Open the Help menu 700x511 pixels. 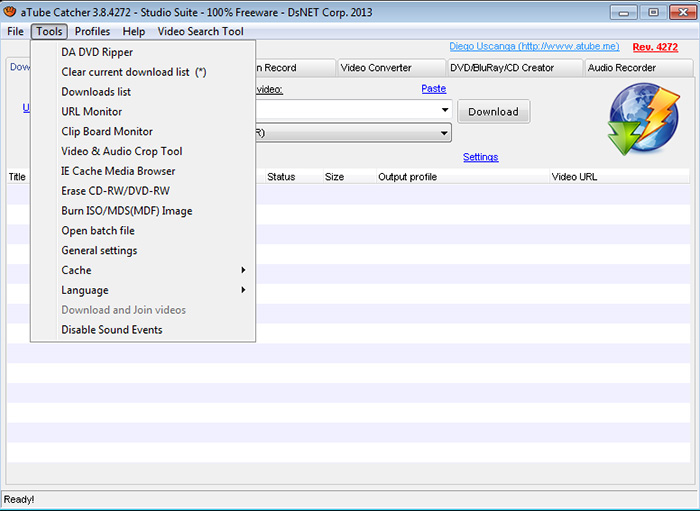[x=133, y=32]
